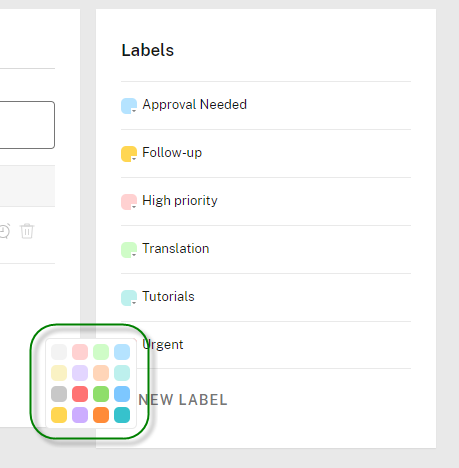Click the Tutorials label color icon
Screen dimensions: 459x468
[129, 298]
